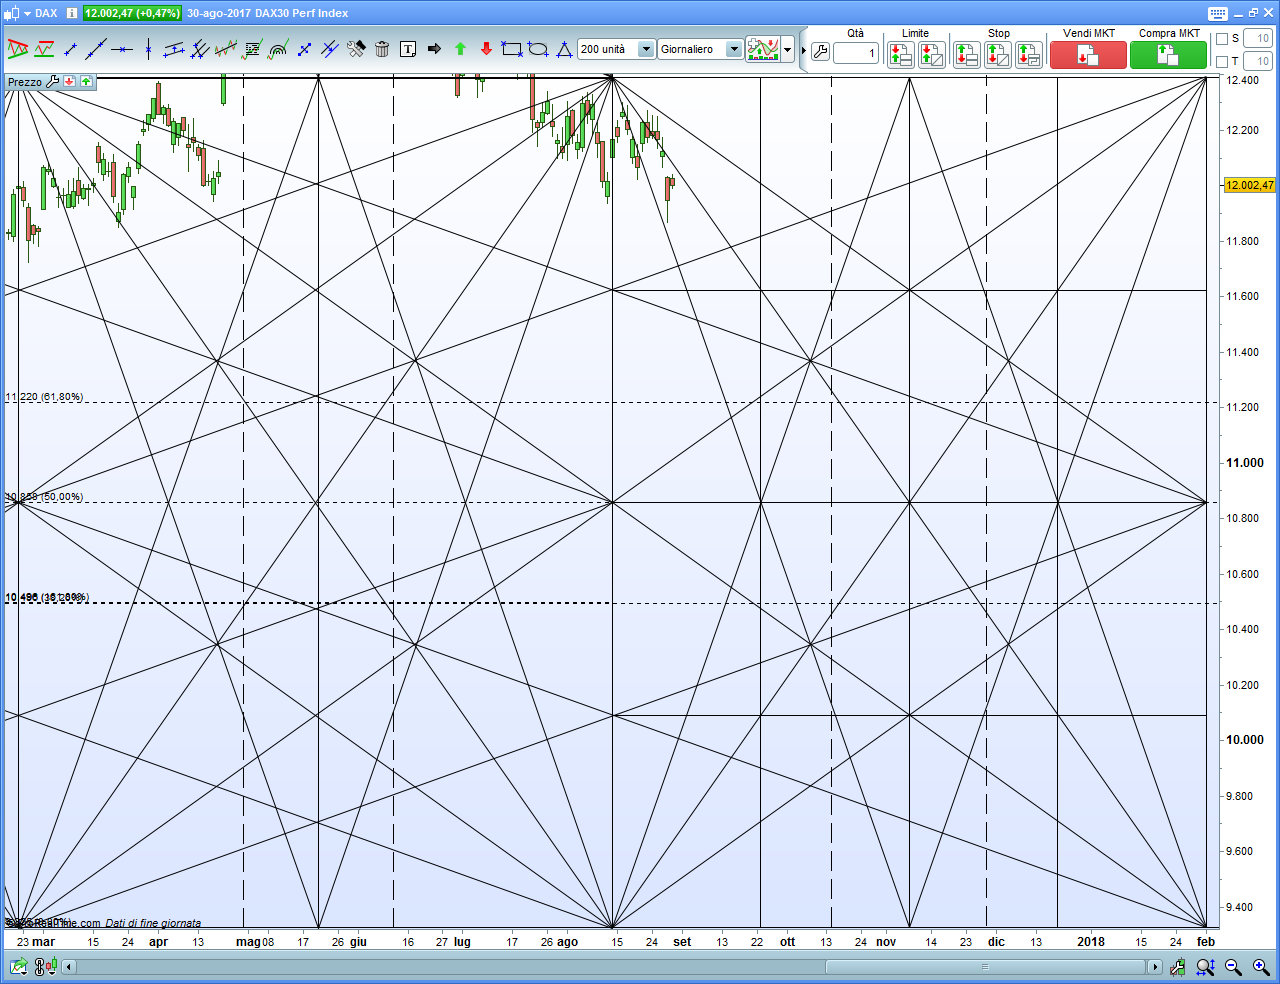This screenshot has height=984, width=1280.
Task: Click the second Limite order button
Action: (931, 54)
